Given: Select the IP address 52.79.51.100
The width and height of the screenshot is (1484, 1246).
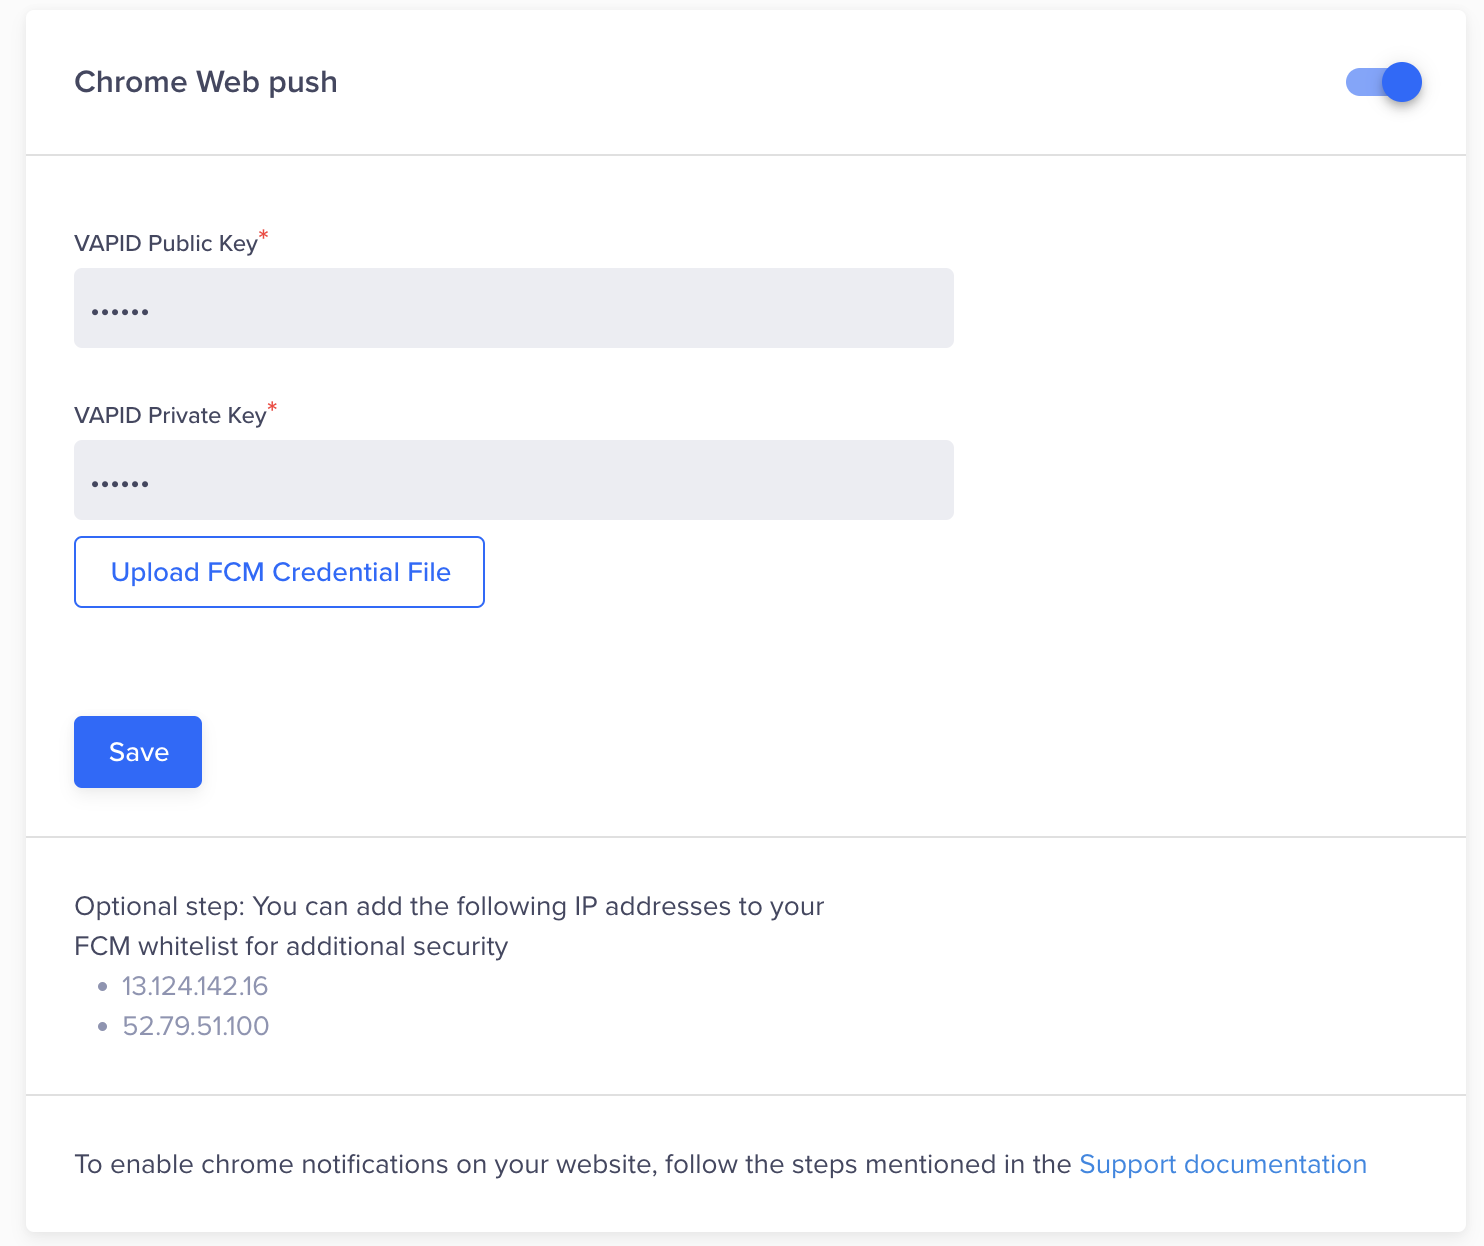Looking at the screenshot, I should [196, 1026].
